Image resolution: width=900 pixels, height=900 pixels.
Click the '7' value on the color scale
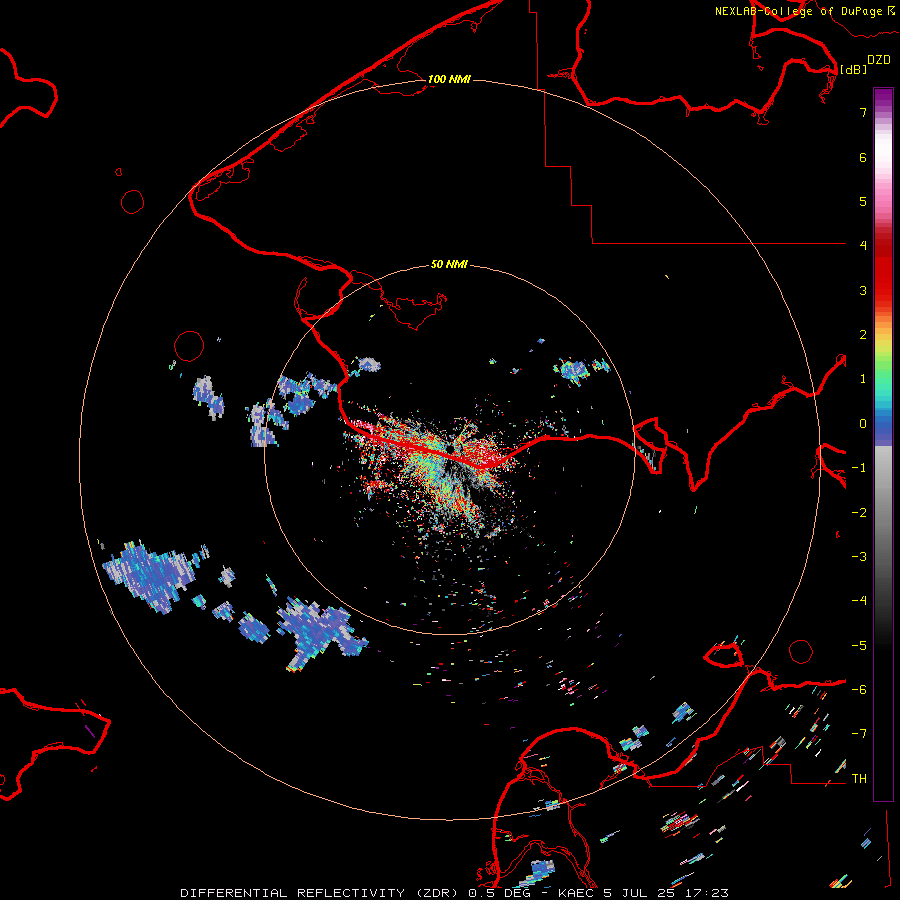863,112
